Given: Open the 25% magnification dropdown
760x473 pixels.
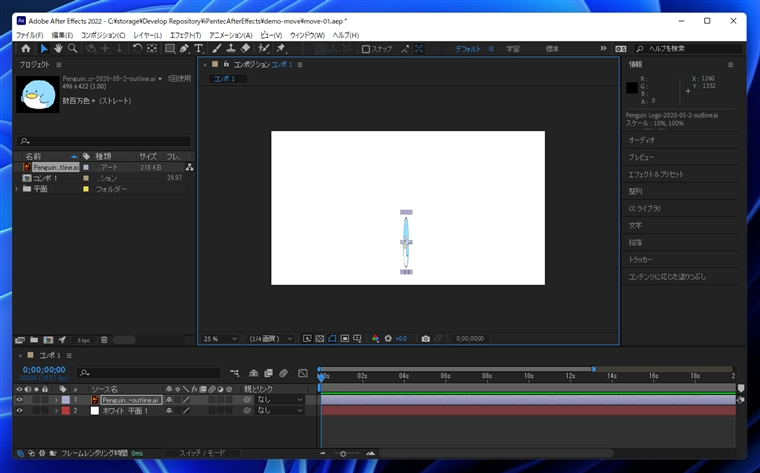Looking at the screenshot, I should tap(220, 339).
